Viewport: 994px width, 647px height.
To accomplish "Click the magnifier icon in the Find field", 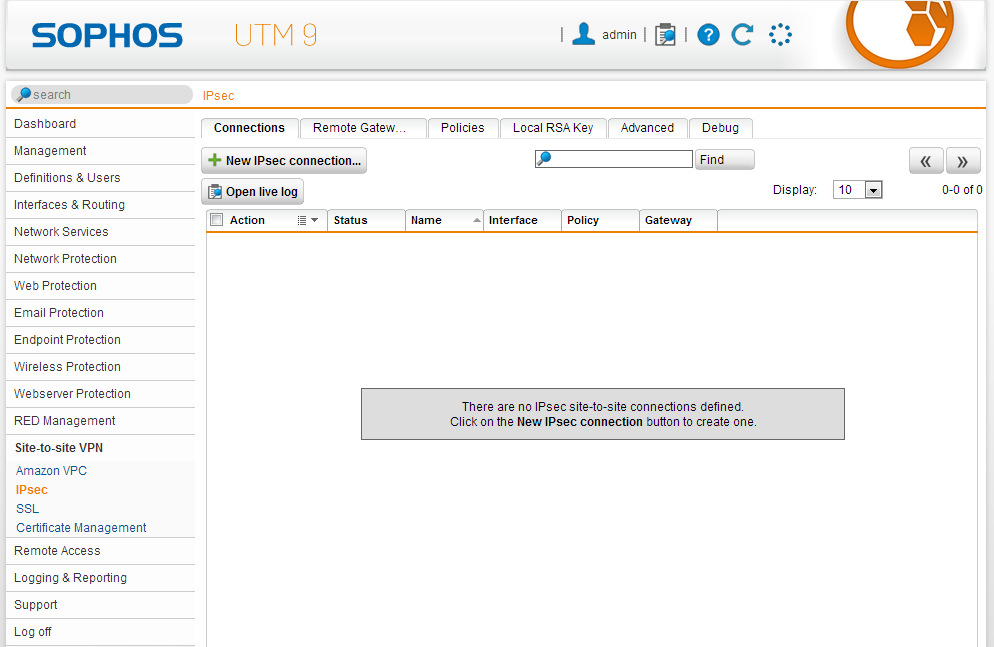I will [544, 158].
